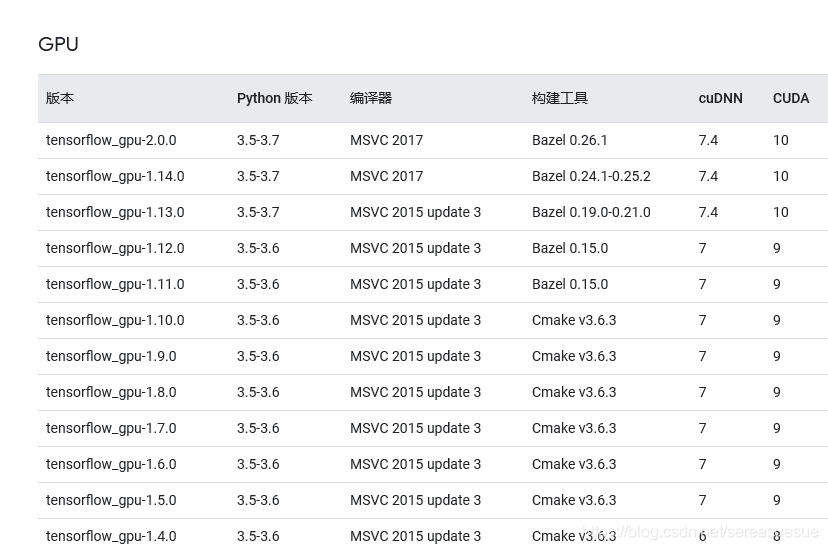Click Cmake v3.6.3 in tensorflow_gpu-1.9.0 row

coord(574,356)
